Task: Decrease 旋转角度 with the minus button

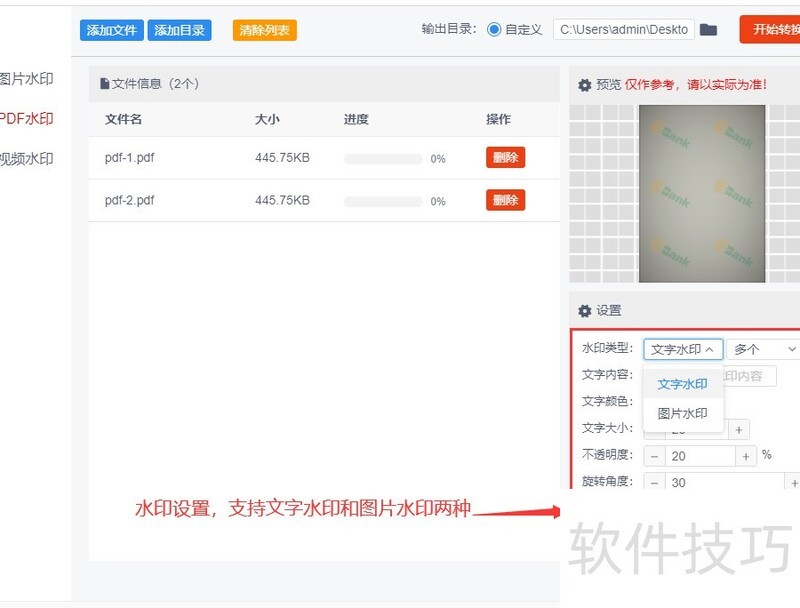Action: [x=653, y=482]
